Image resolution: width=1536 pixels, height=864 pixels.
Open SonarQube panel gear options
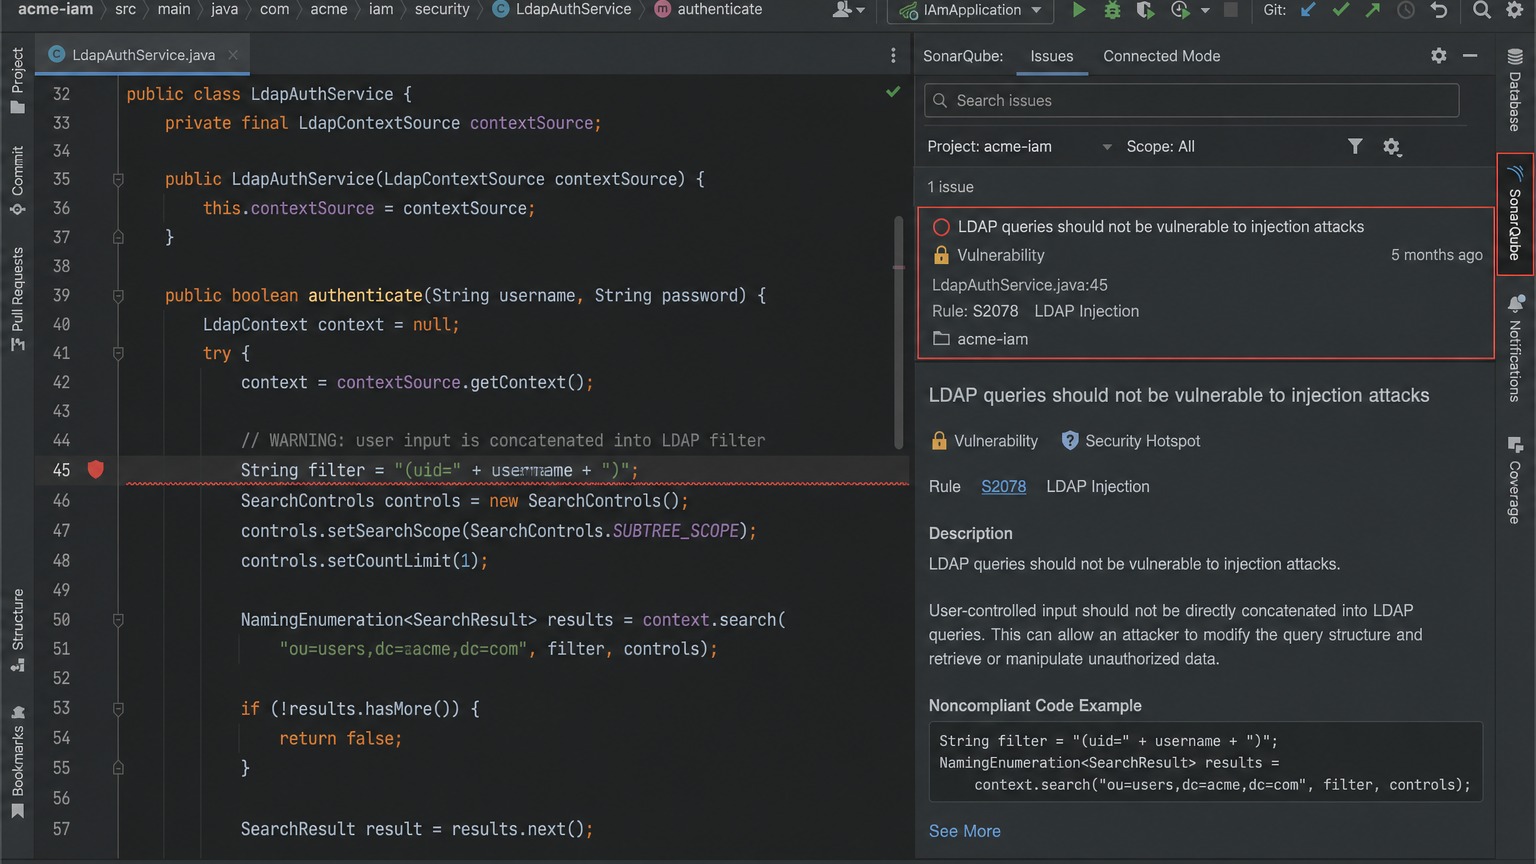[x=1438, y=56]
